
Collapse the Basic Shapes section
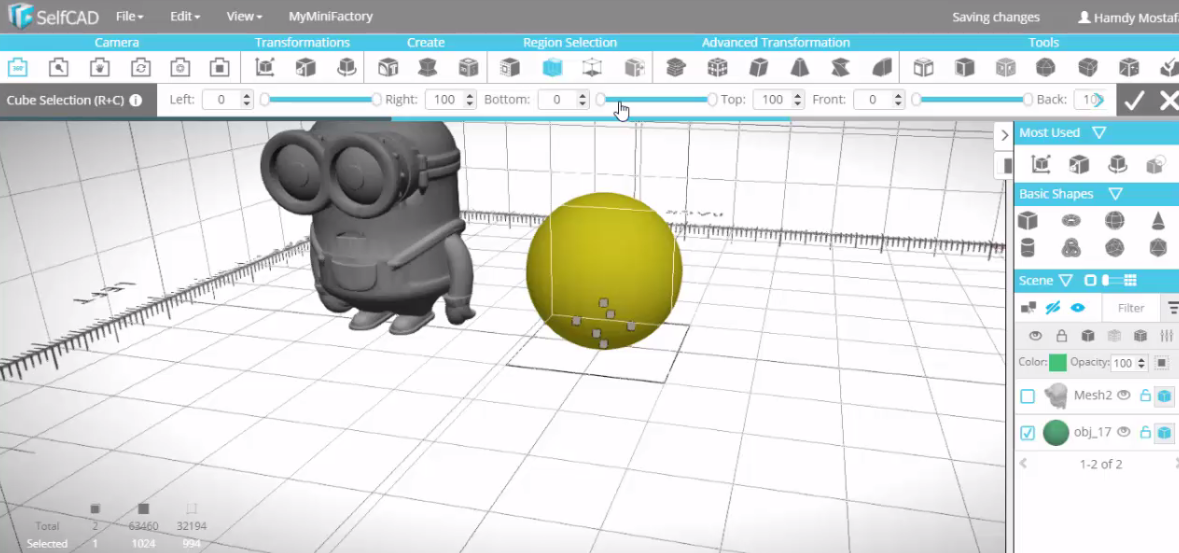click(1115, 194)
